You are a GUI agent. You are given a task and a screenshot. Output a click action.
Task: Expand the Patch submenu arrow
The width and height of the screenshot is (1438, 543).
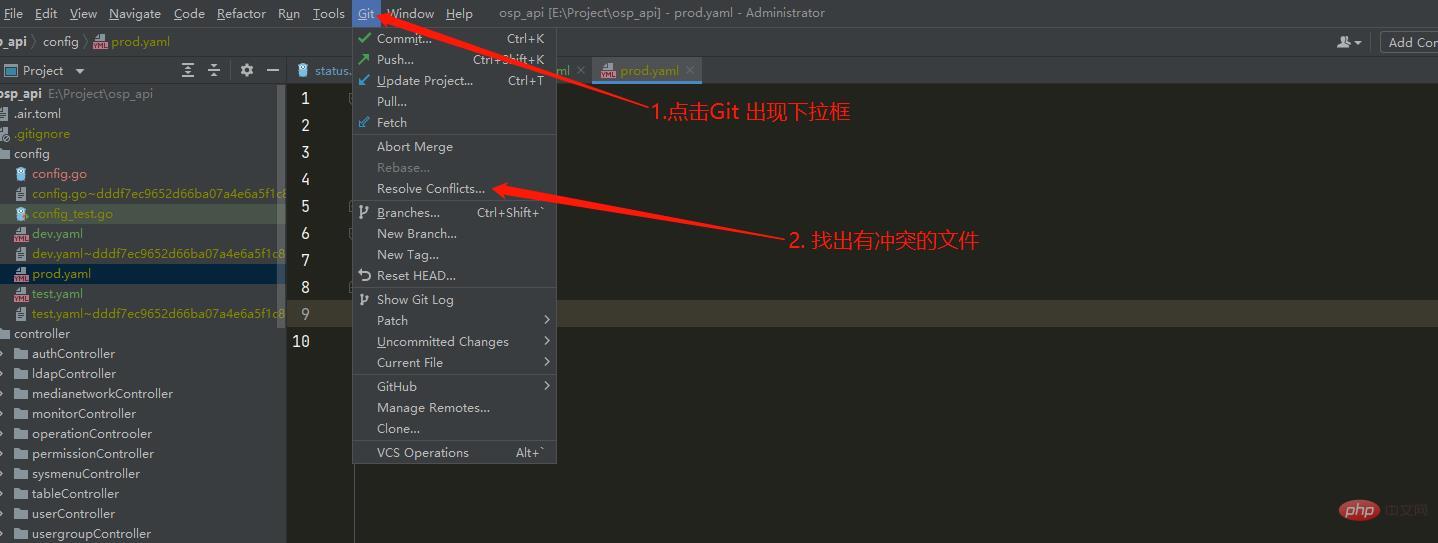pyautogui.click(x=546, y=320)
